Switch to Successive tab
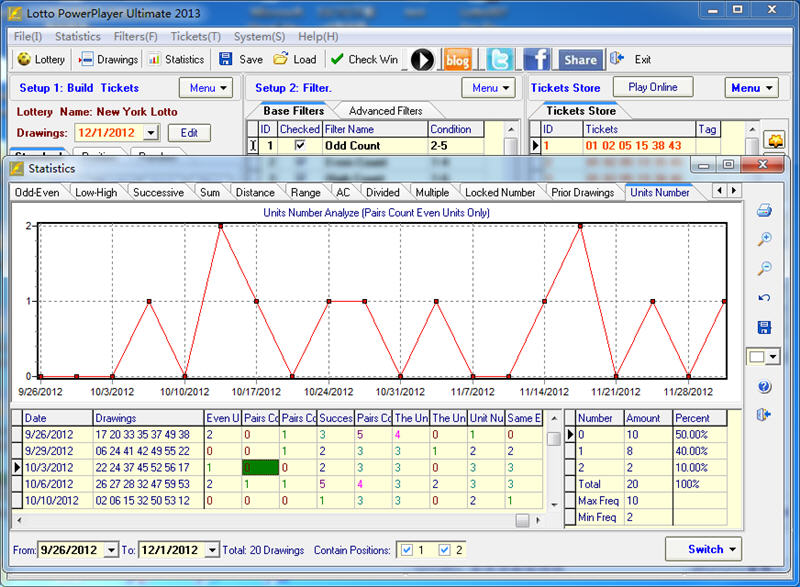Image resolution: width=800 pixels, height=587 pixels. coord(158,192)
